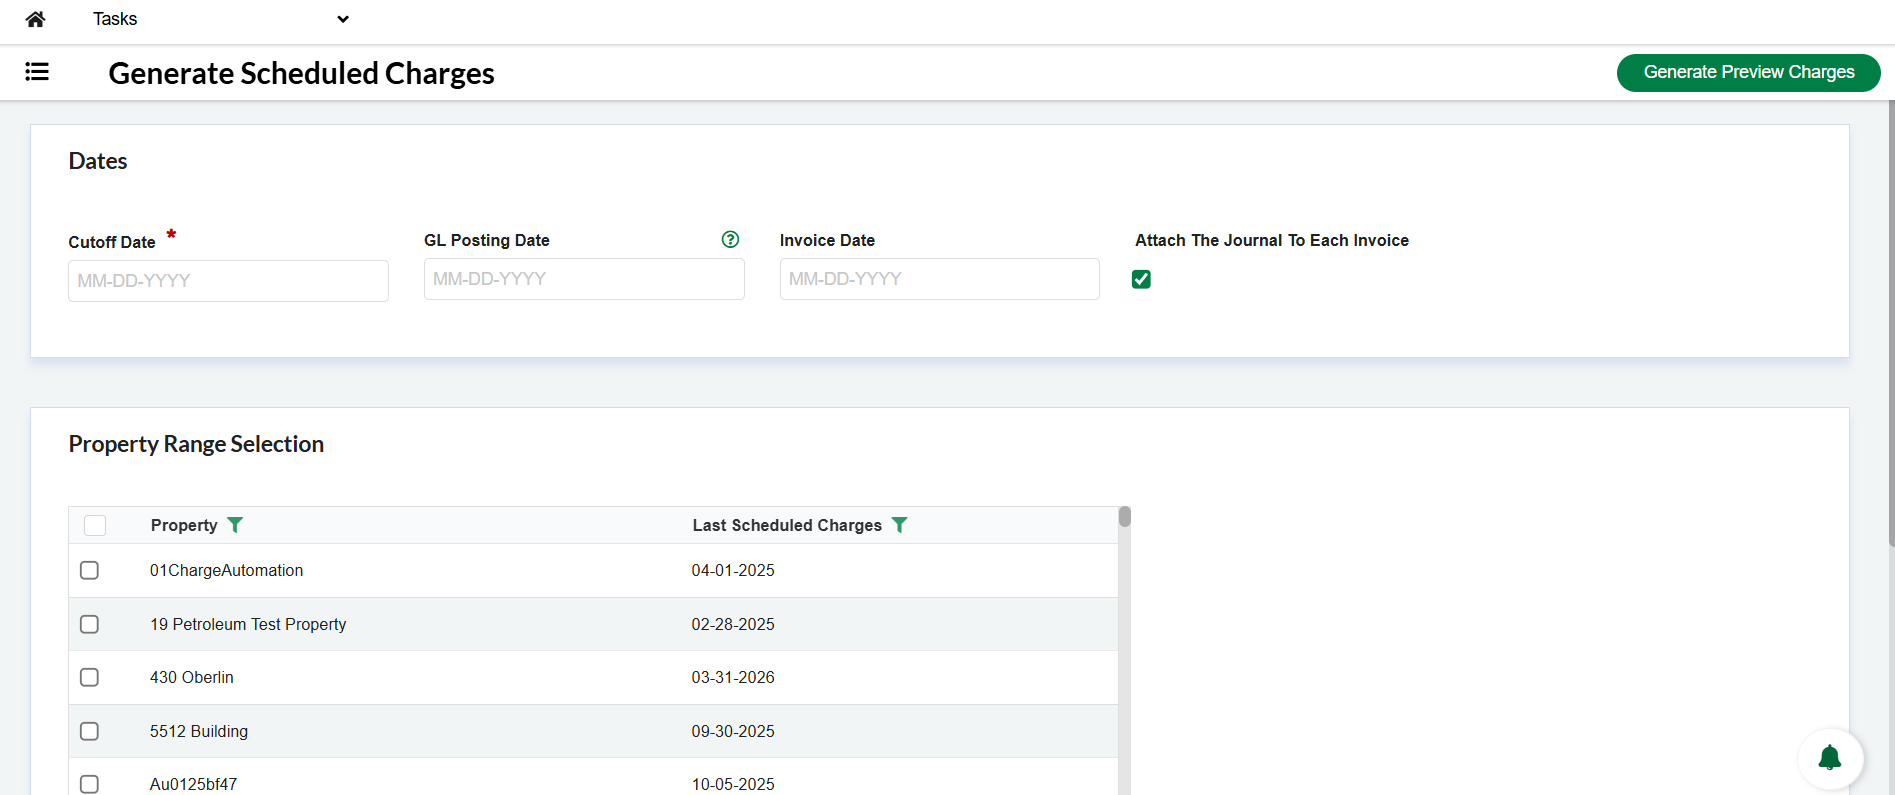The height and width of the screenshot is (795, 1895).
Task: Go to the home icon
Action: [x=35, y=19]
